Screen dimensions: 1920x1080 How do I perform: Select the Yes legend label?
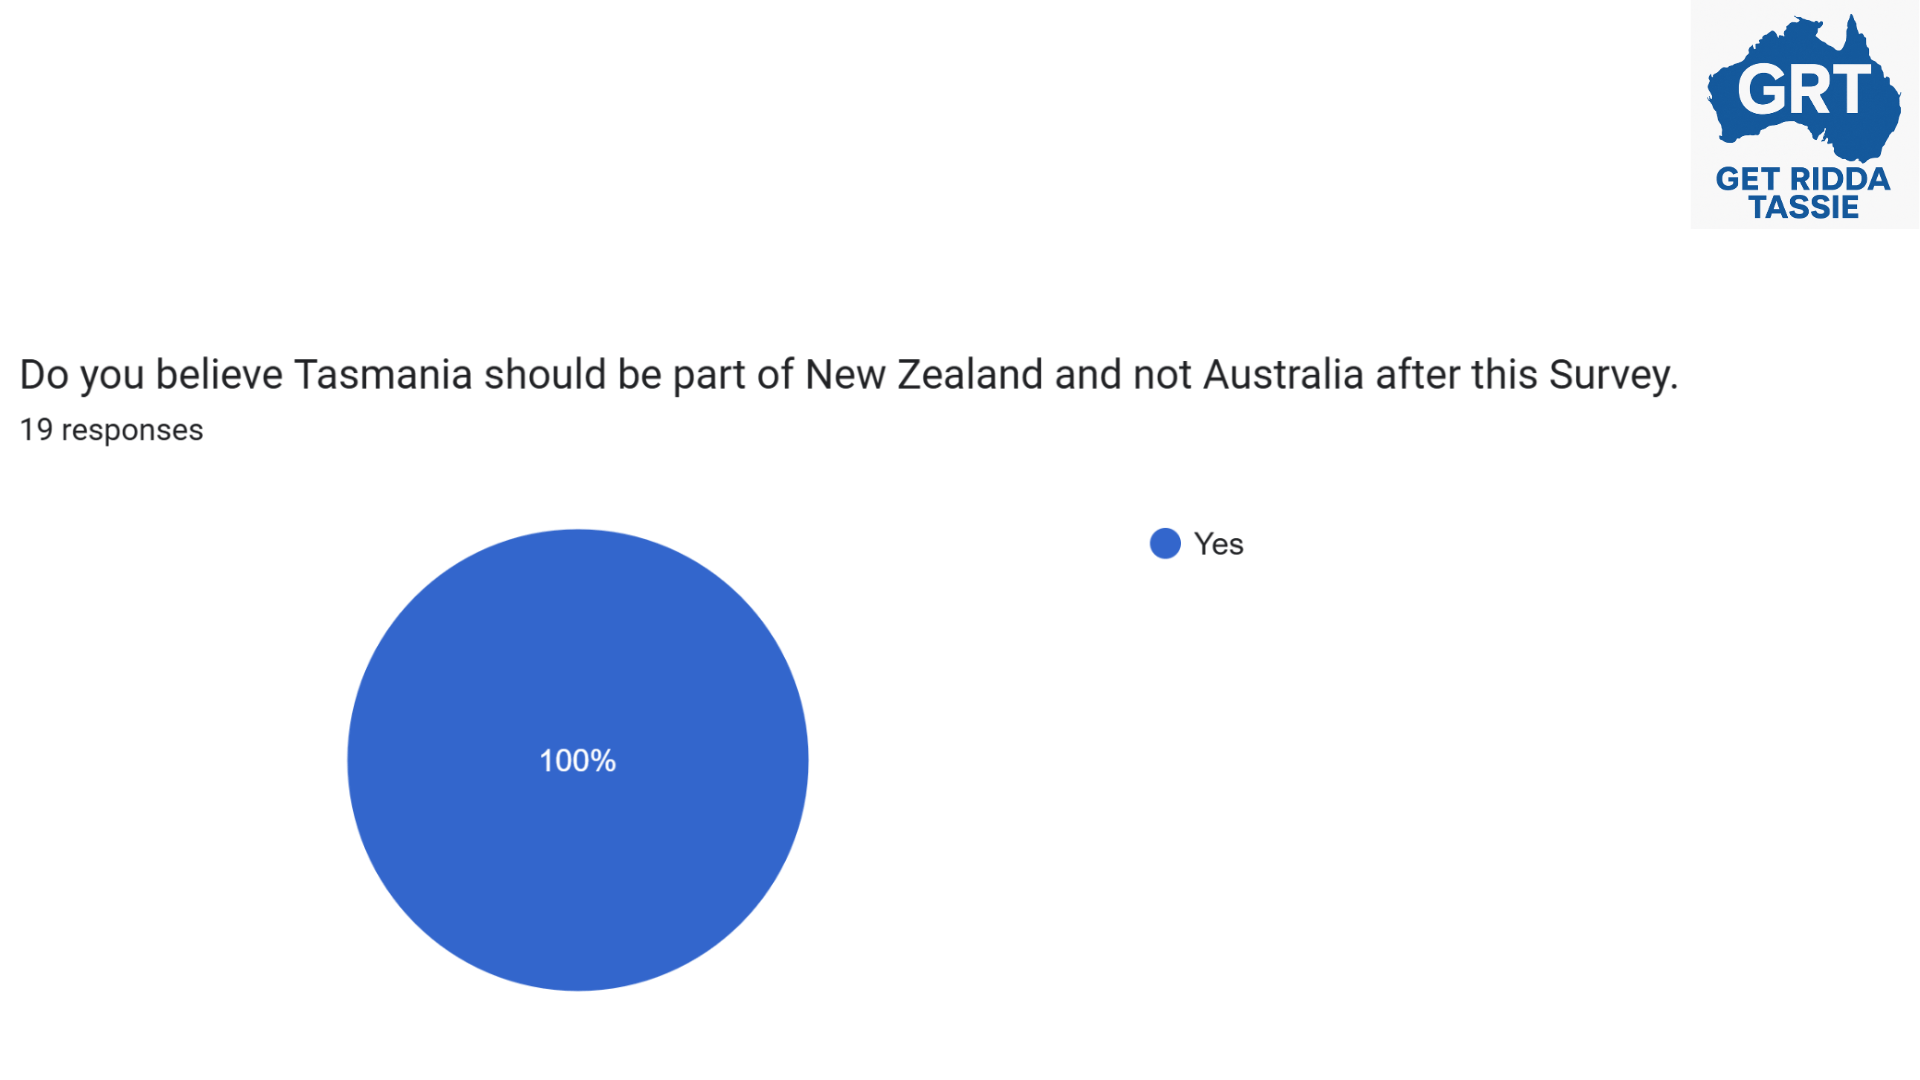tap(1218, 544)
